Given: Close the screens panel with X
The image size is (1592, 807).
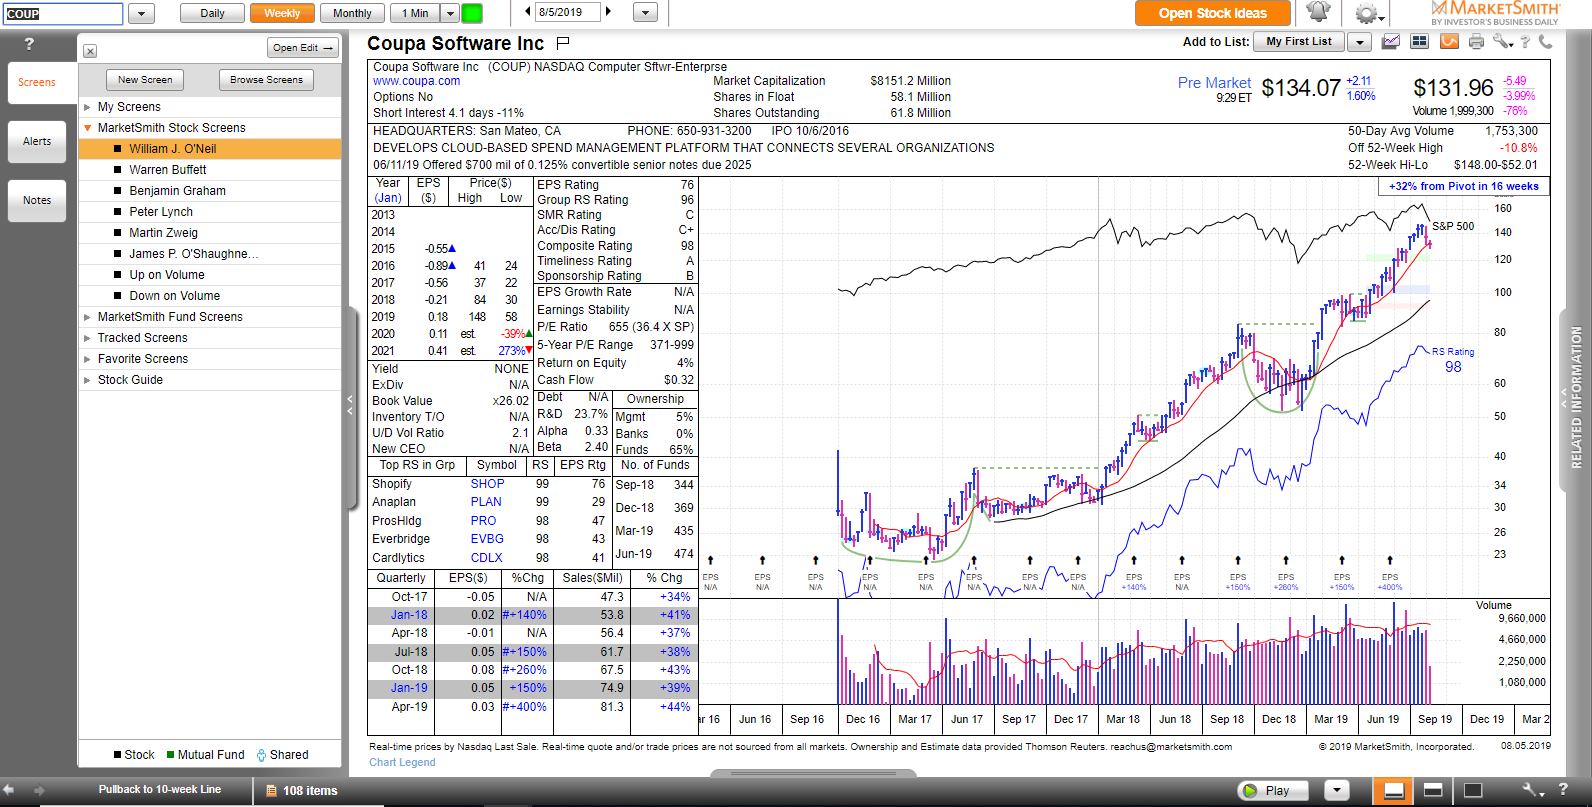Looking at the screenshot, I should (90, 51).
